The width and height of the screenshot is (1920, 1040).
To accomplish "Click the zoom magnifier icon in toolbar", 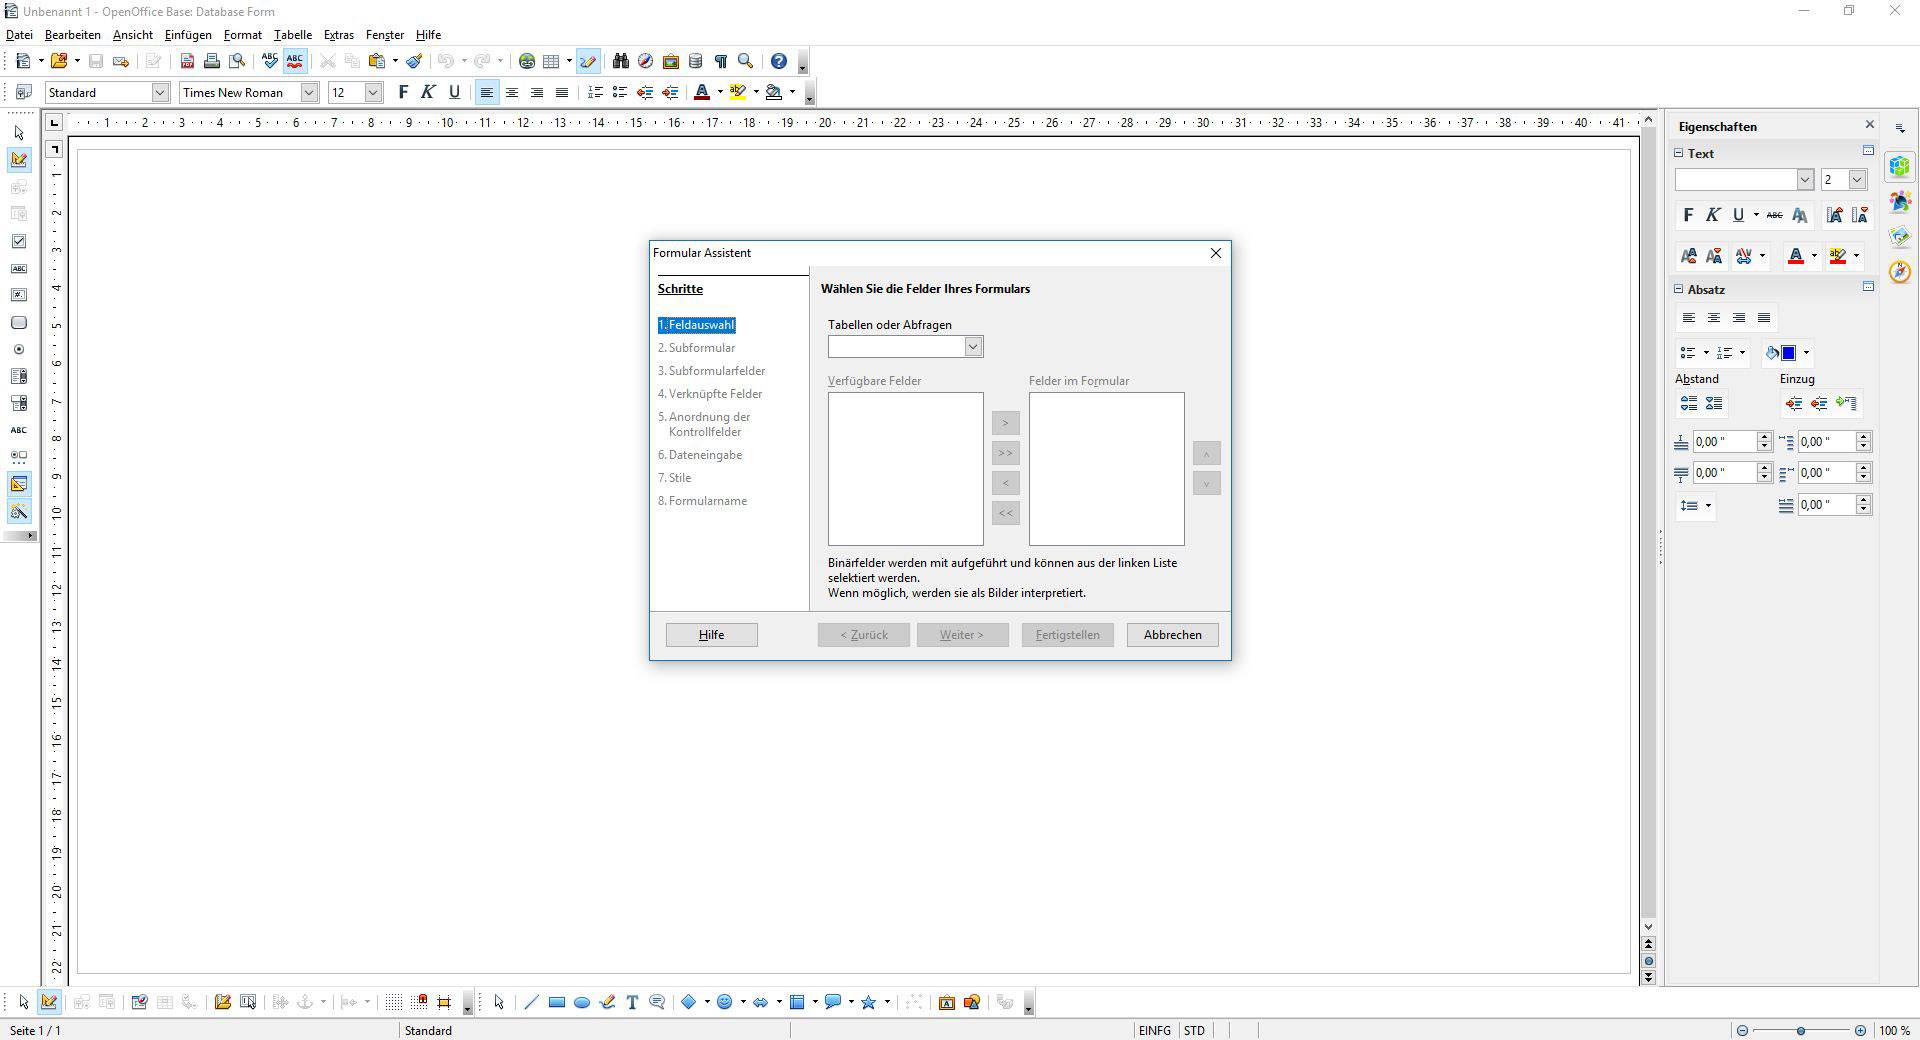I will tap(745, 61).
